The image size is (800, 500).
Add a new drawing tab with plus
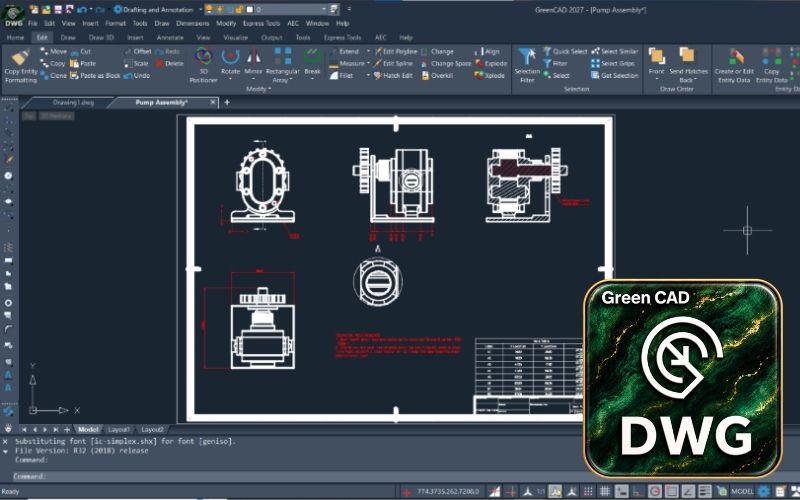227,103
